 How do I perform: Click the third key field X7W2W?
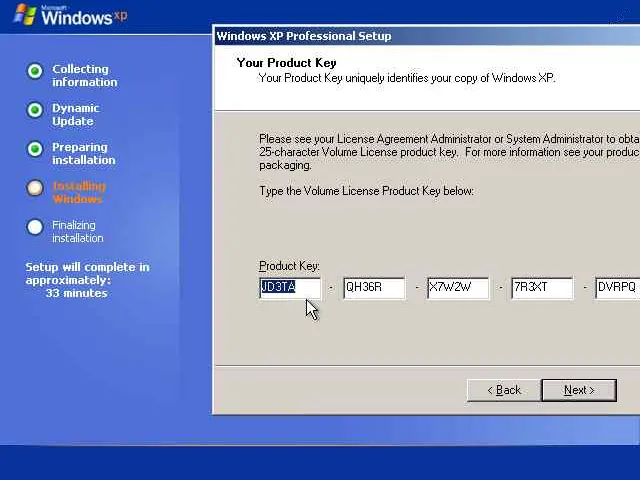pos(458,288)
